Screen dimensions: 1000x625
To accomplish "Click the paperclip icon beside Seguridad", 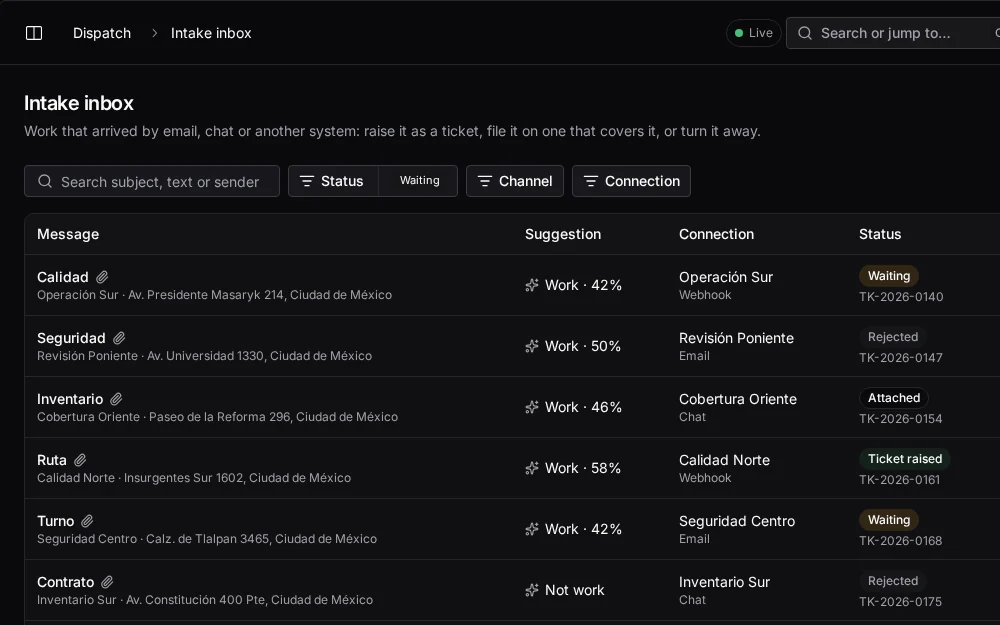I will pyautogui.click(x=119, y=338).
